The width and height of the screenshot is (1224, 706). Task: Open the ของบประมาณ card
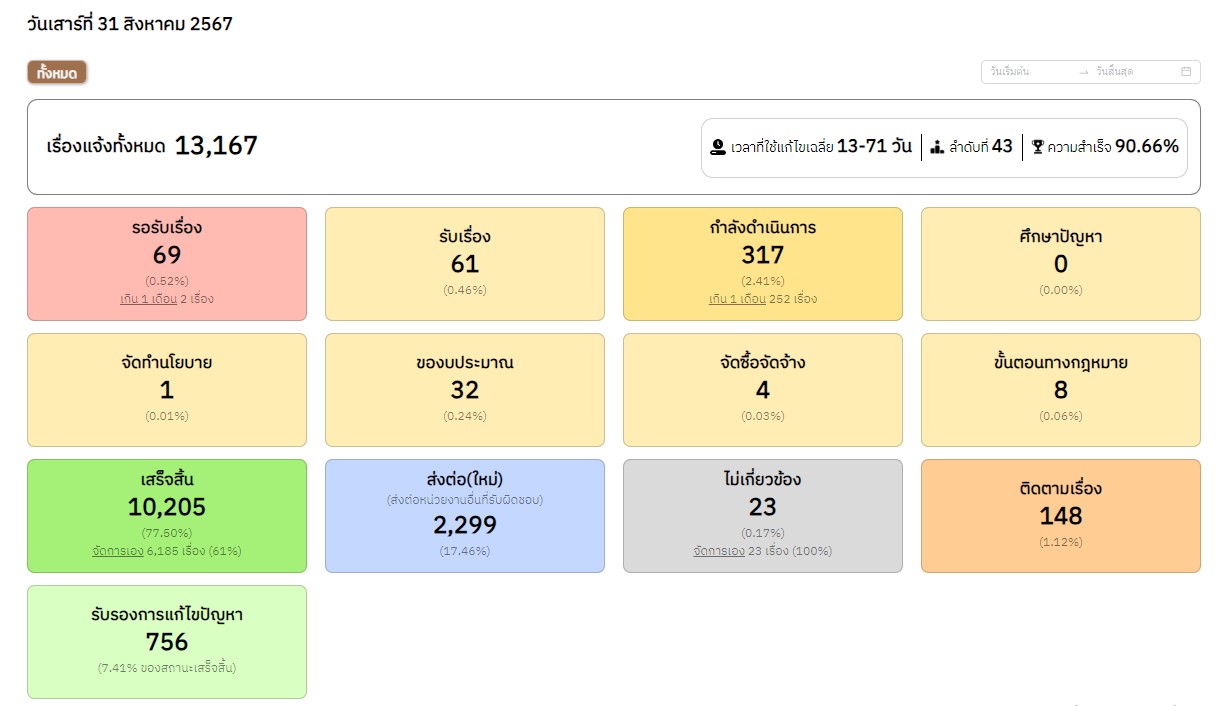click(465, 389)
